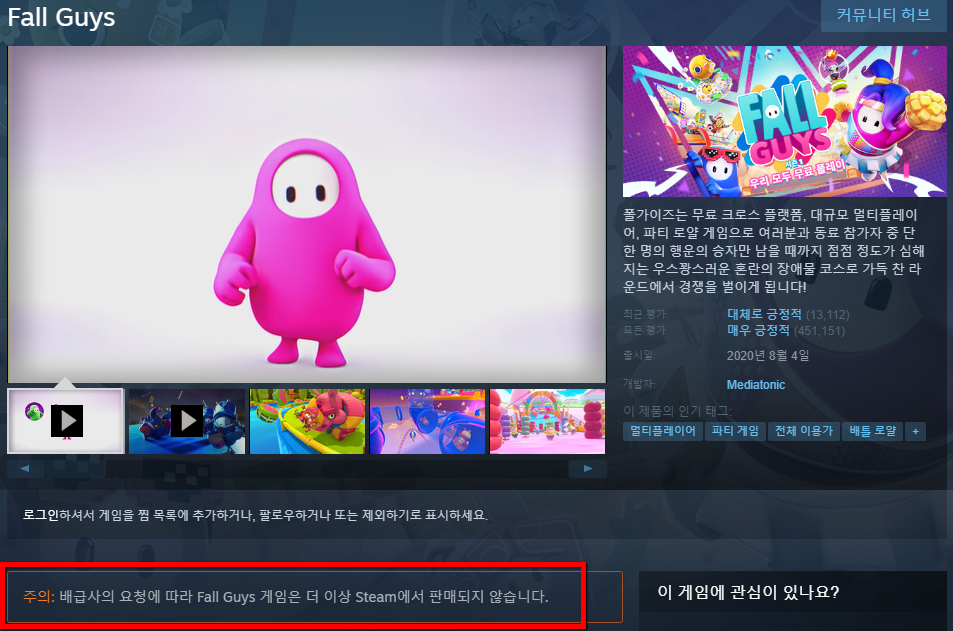Click release date 2020년 8월 4일 text
The height and width of the screenshot is (631, 953).
click(768, 356)
